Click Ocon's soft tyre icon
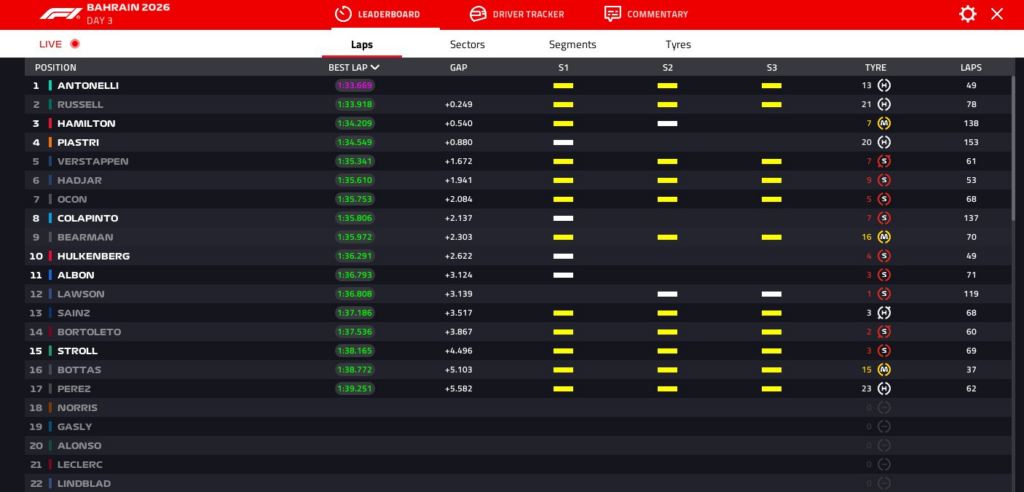1024x492 pixels. click(x=884, y=199)
